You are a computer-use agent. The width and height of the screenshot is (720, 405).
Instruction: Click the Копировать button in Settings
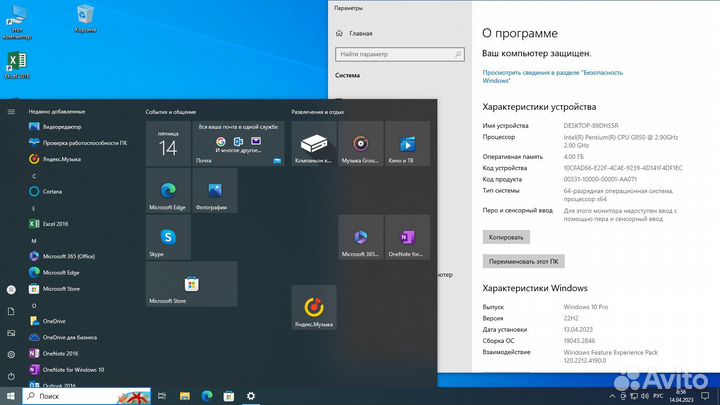tap(506, 237)
